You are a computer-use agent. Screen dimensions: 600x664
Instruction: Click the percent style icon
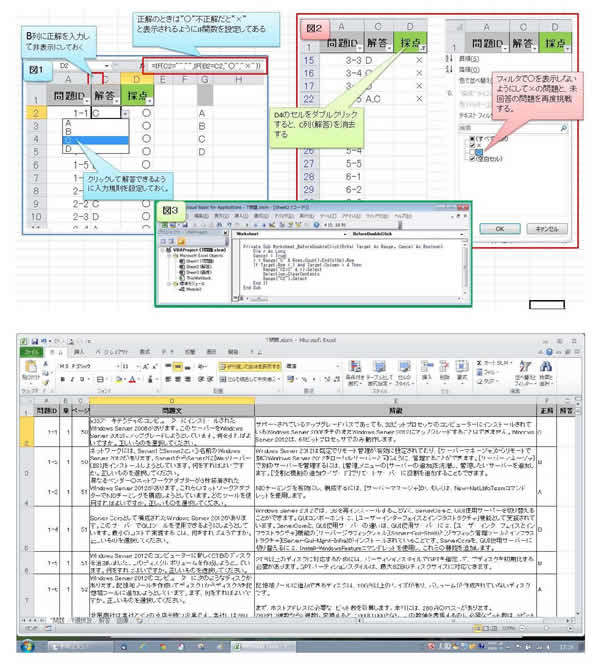(304, 379)
